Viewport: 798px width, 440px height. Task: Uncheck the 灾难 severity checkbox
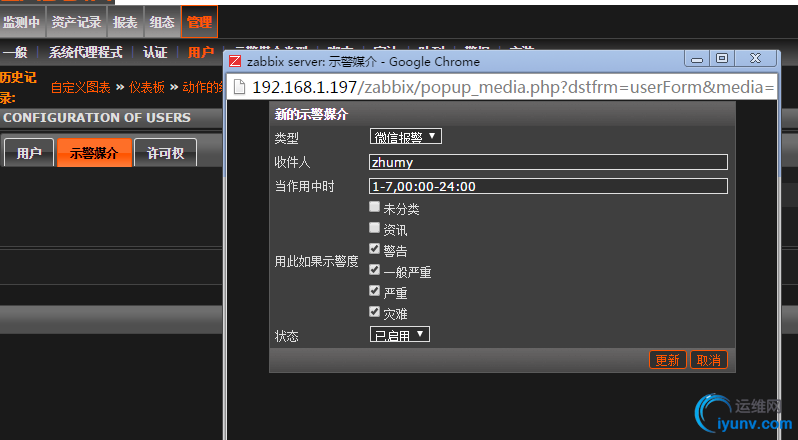coord(375,312)
